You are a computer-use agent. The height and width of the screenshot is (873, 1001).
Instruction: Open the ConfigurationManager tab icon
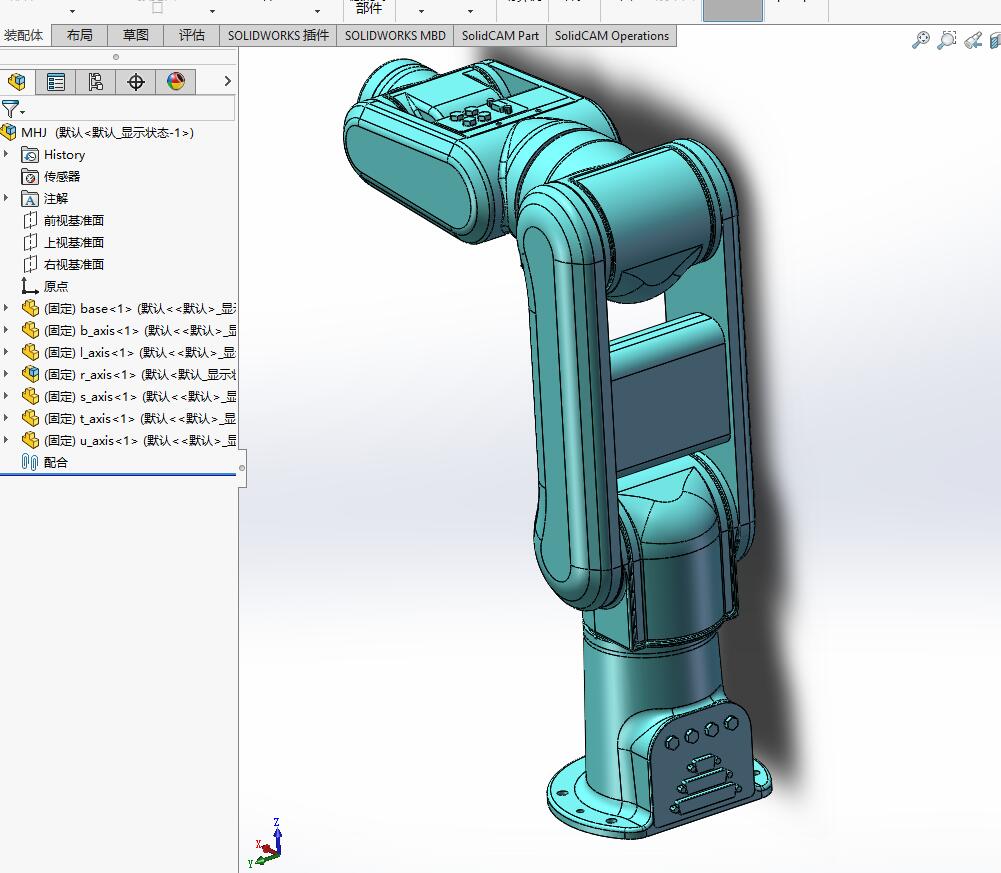(x=95, y=82)
